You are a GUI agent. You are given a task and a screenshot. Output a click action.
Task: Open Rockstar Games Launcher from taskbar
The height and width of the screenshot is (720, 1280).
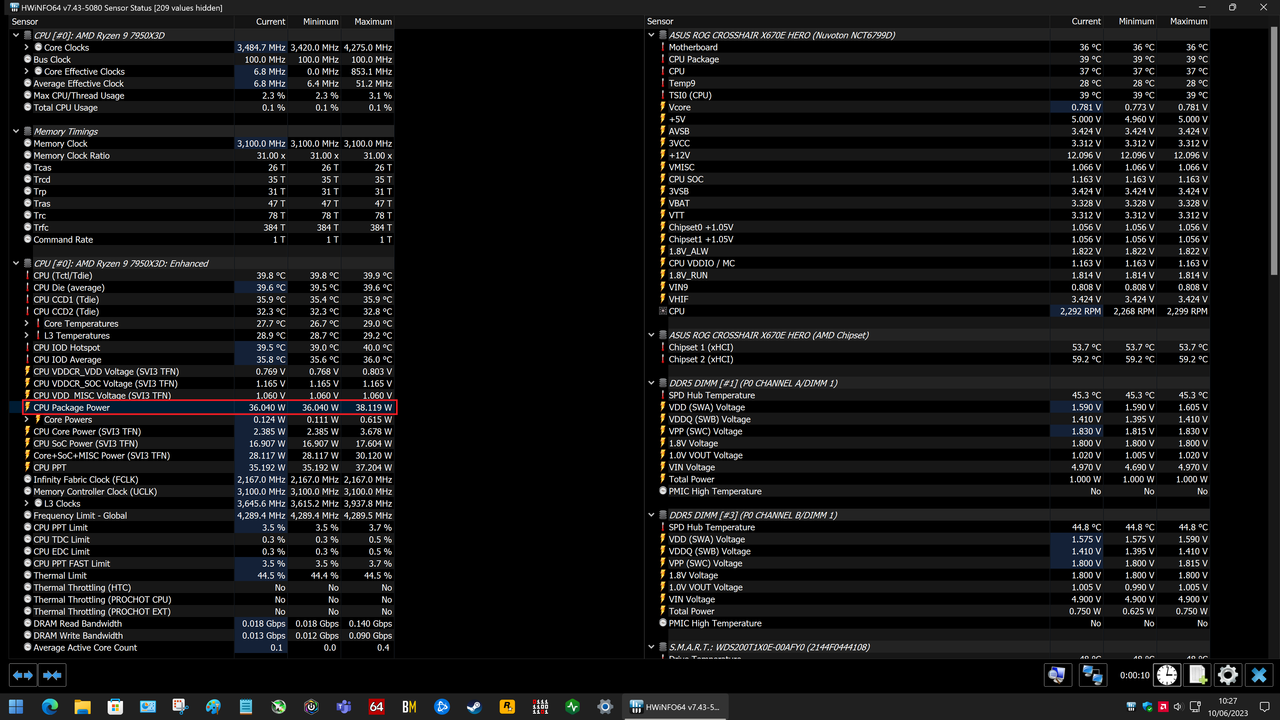coord(507,706)
